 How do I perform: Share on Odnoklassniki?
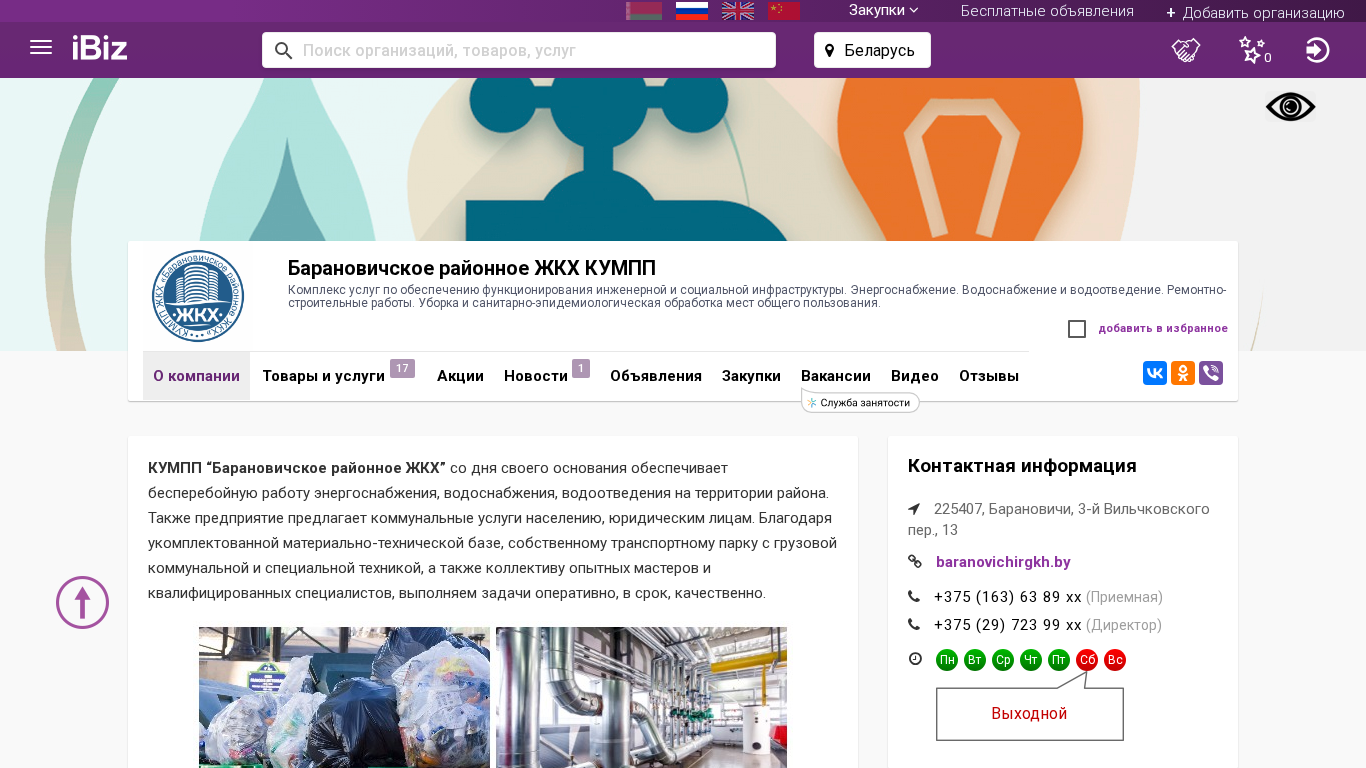tap(1183, 373)
